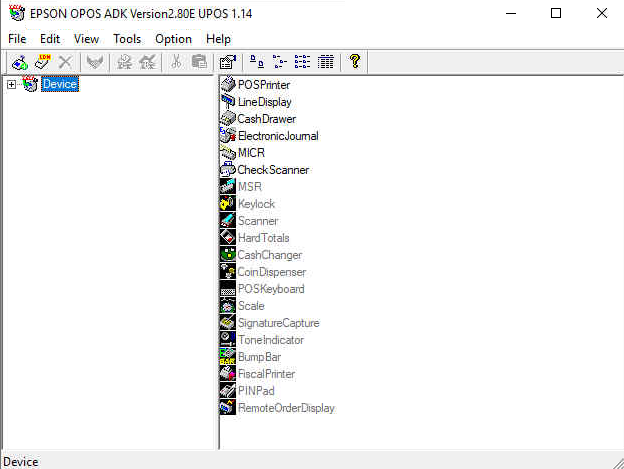Open the Edit menu
The height and width of the screenshot is (469, 624).
[x=50, y=39]
